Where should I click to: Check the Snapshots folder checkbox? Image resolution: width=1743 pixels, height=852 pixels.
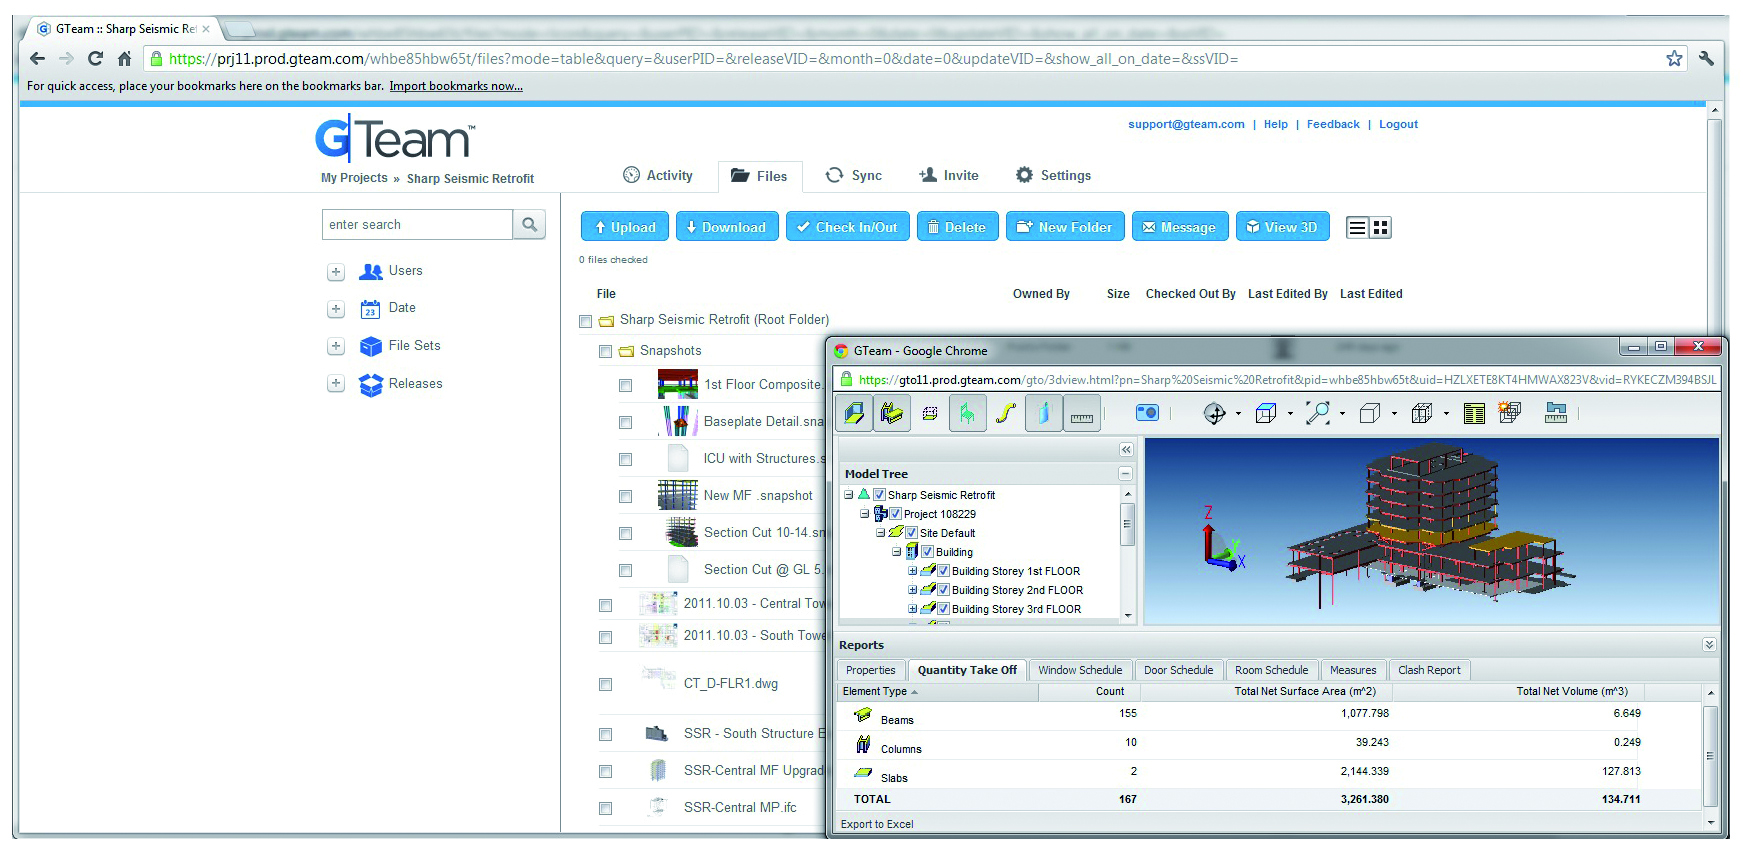point(605,351)
